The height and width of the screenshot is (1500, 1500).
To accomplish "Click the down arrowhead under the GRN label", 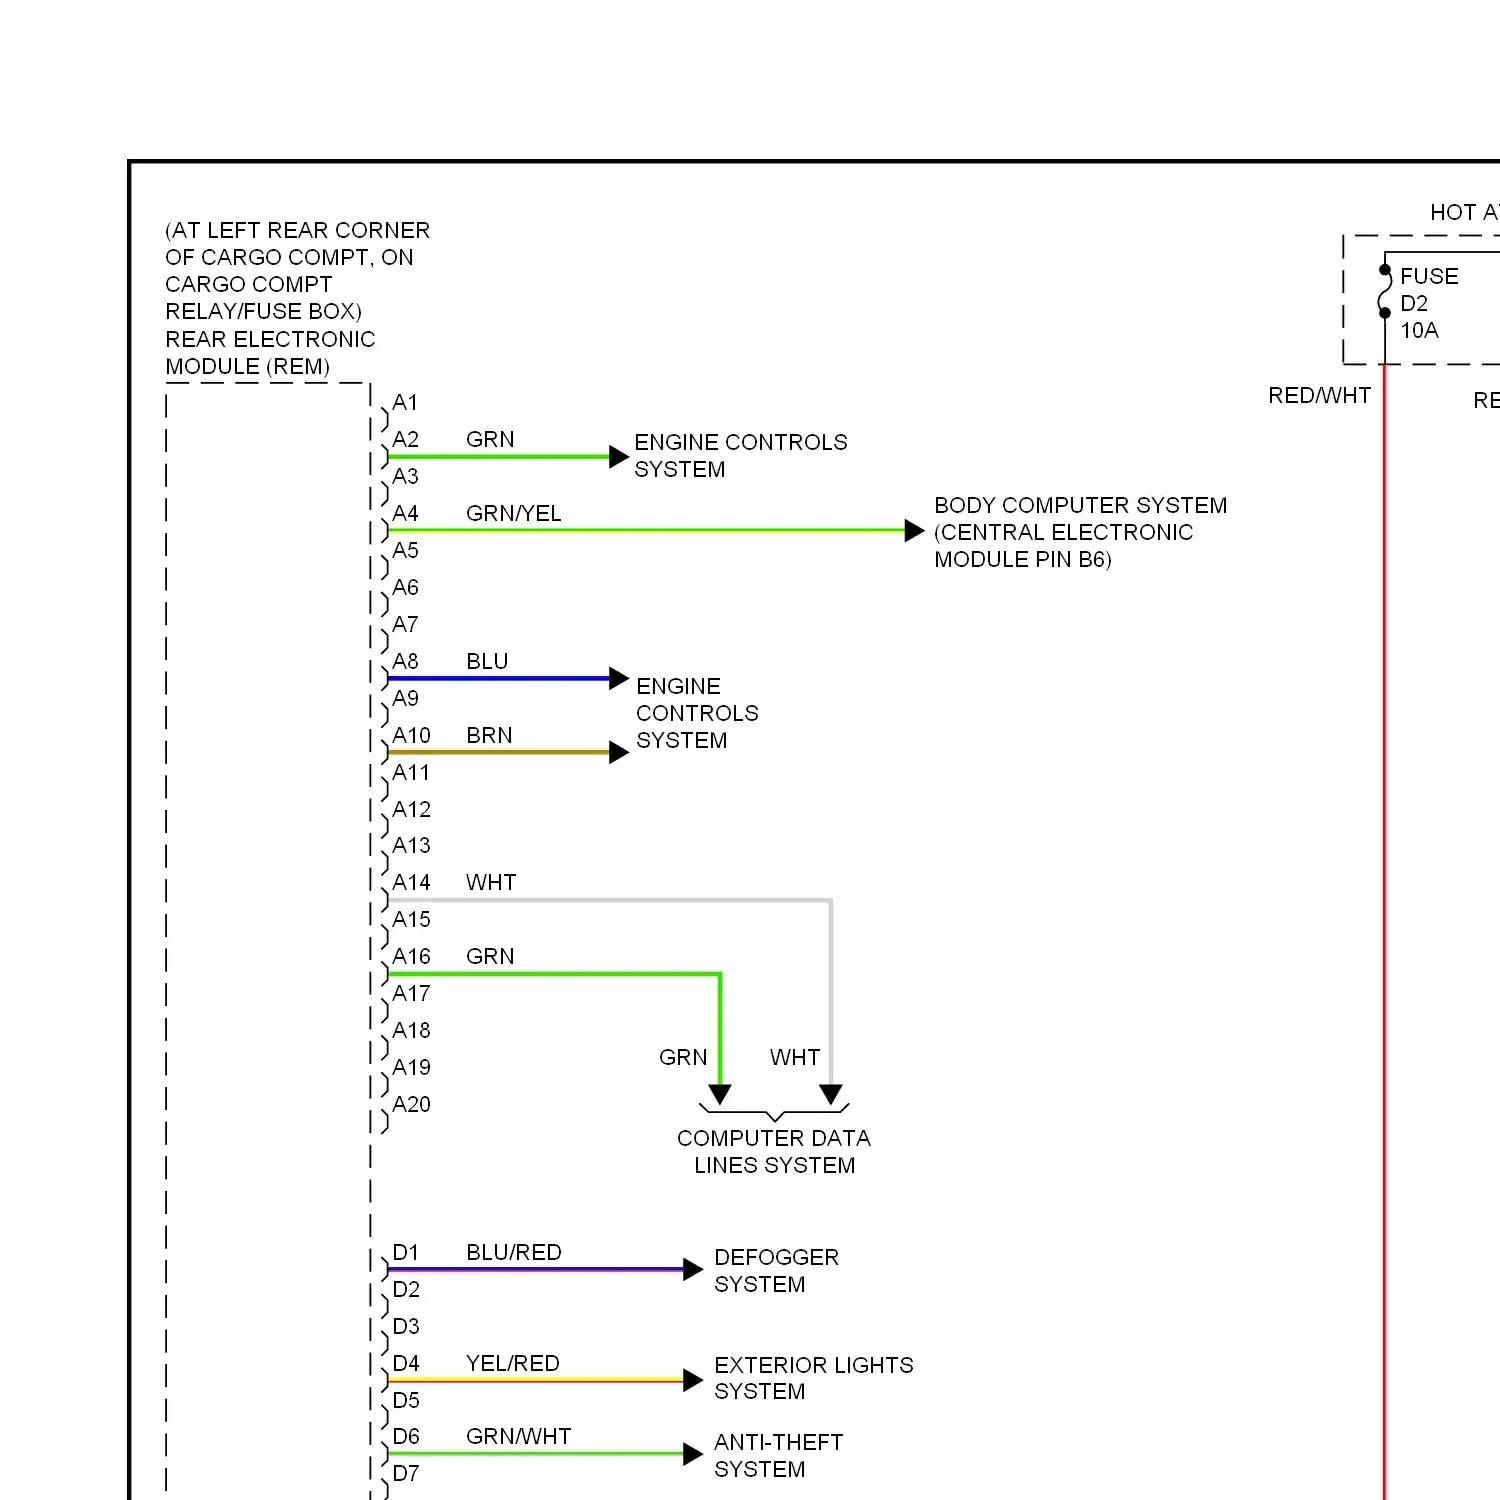I will coord(720,1094).
